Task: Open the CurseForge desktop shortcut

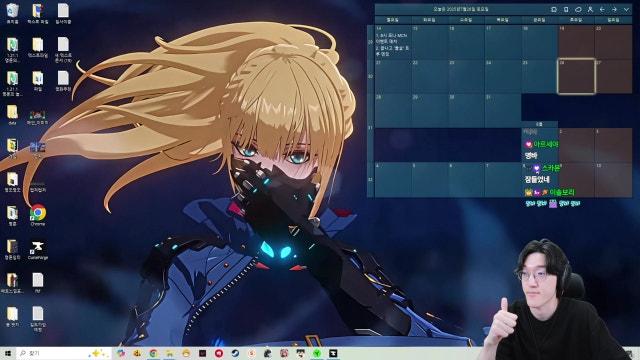Action: [x=38, y=249]
